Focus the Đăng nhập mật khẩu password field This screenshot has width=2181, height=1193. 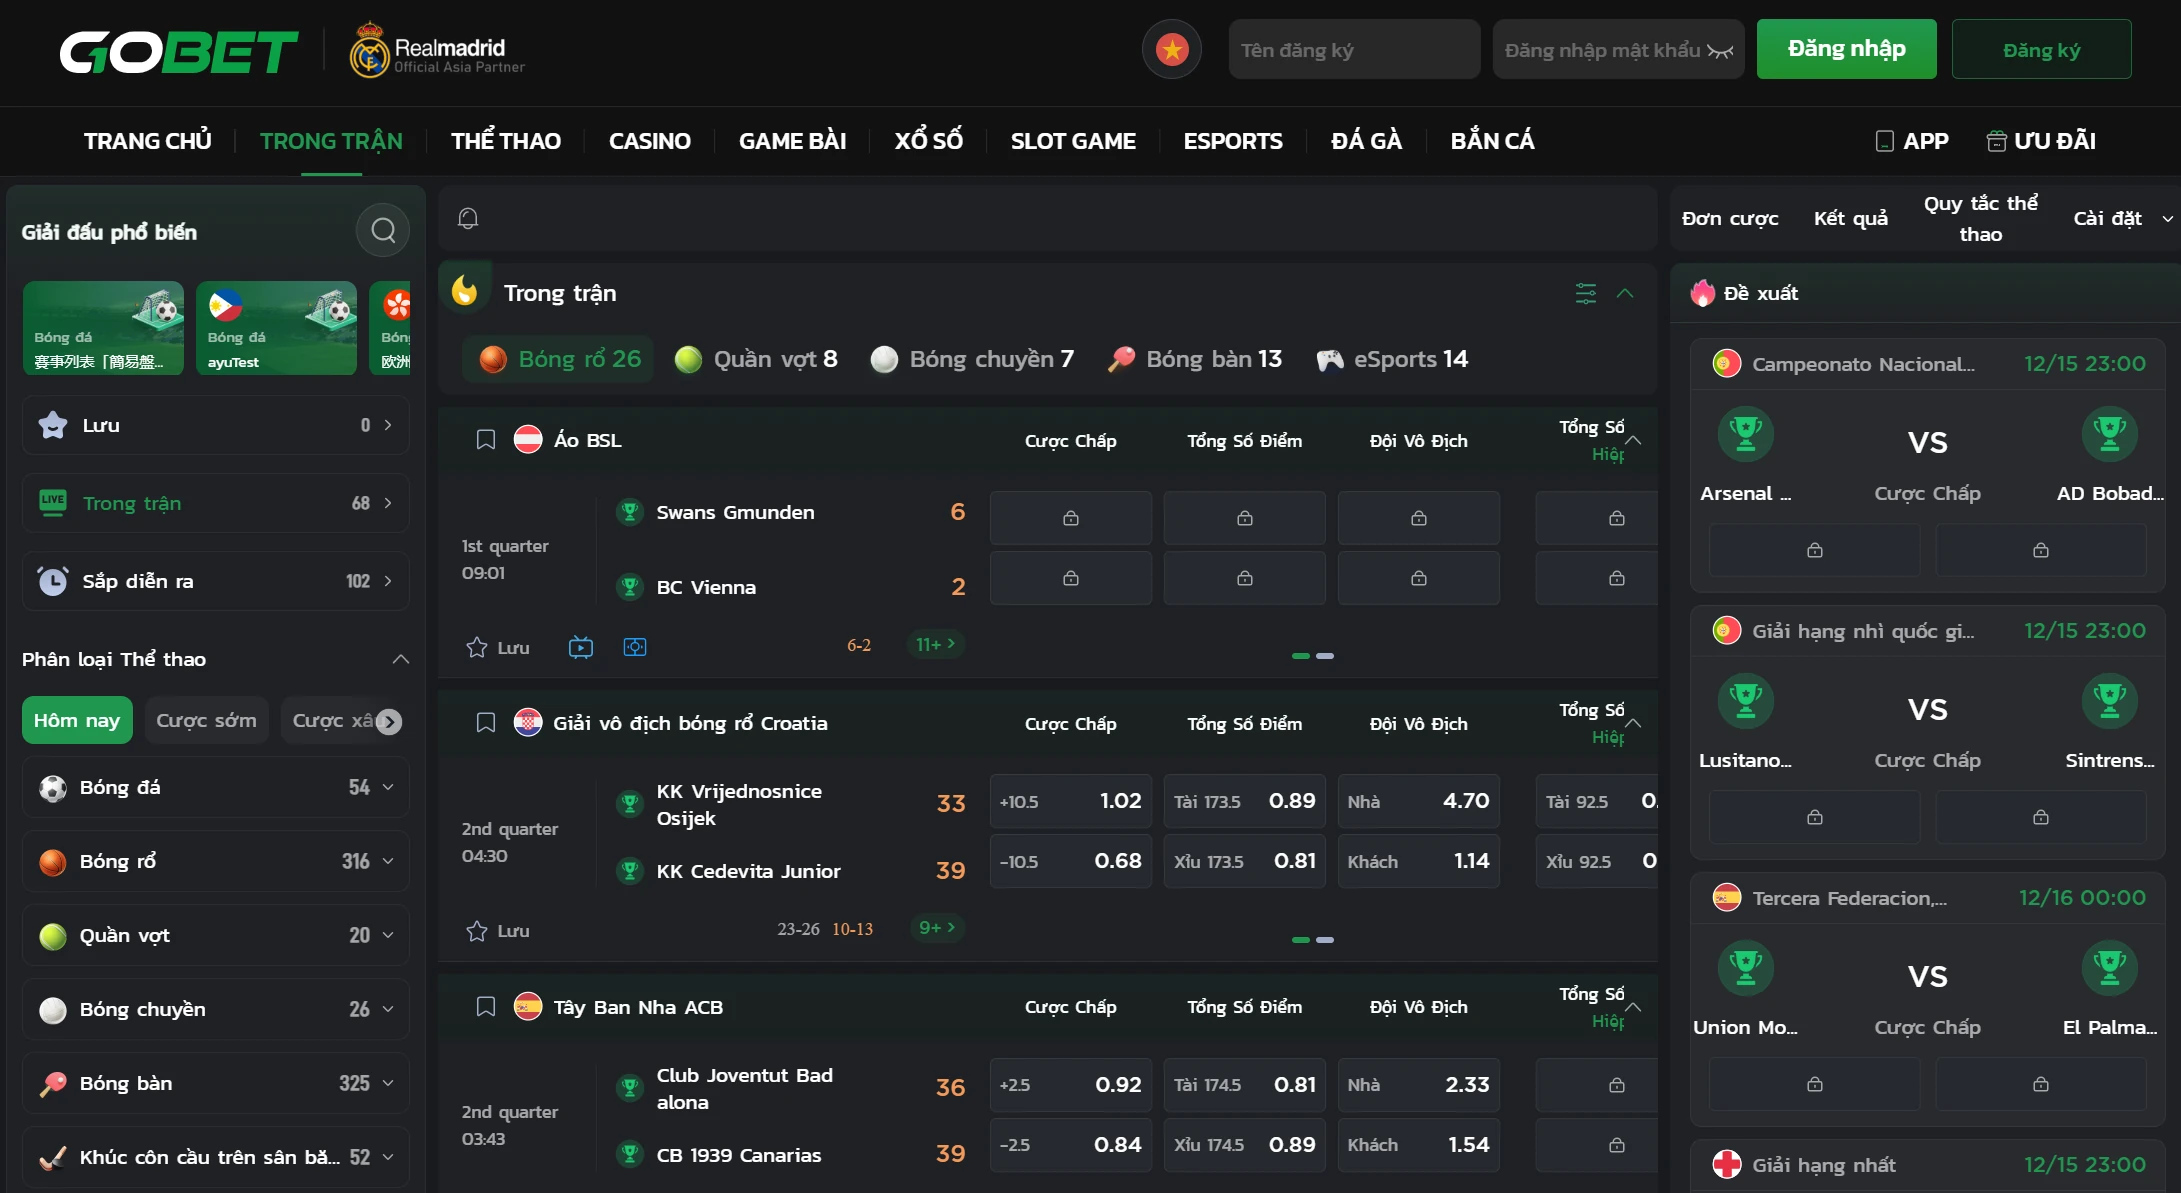[x=1618, y=50]
